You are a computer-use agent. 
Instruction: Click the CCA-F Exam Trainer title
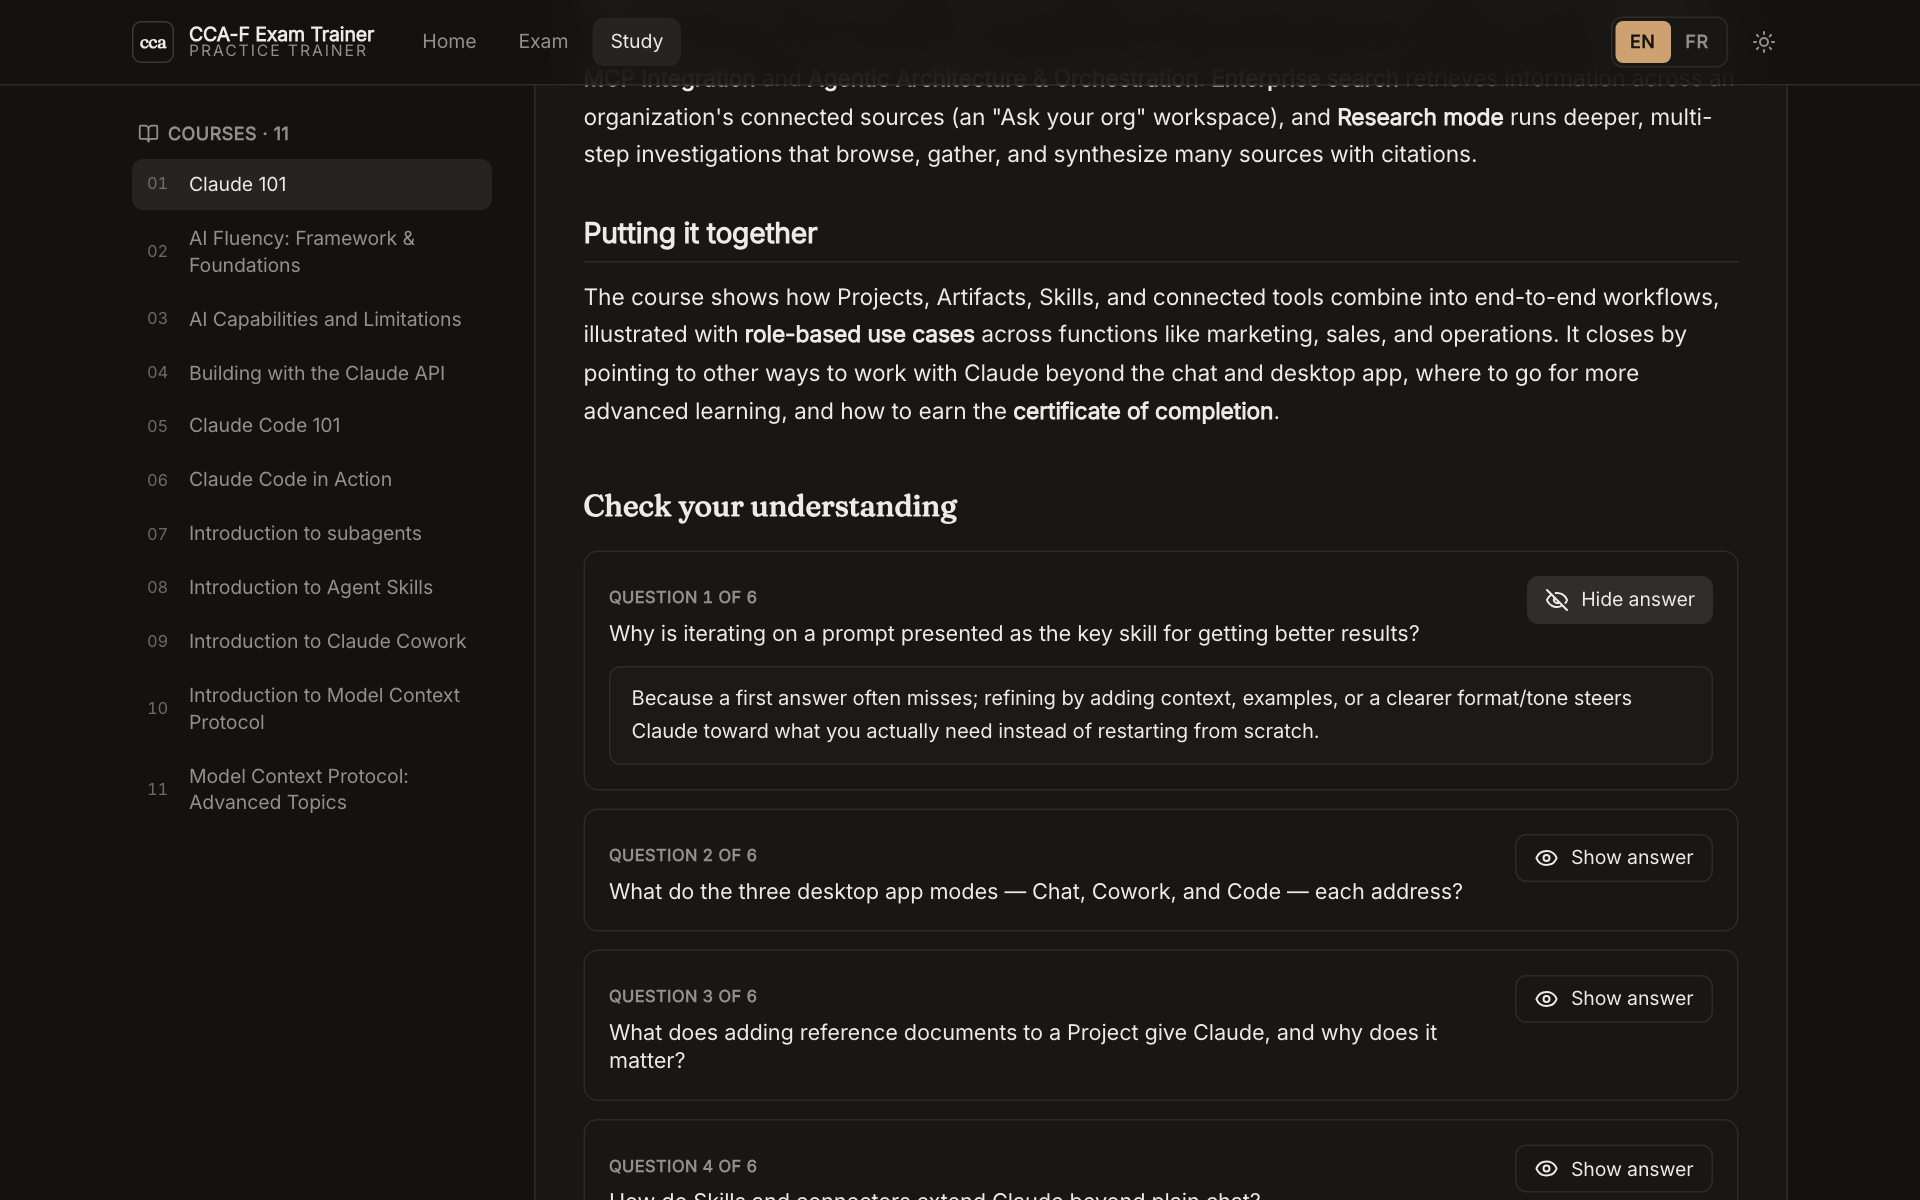282,34
